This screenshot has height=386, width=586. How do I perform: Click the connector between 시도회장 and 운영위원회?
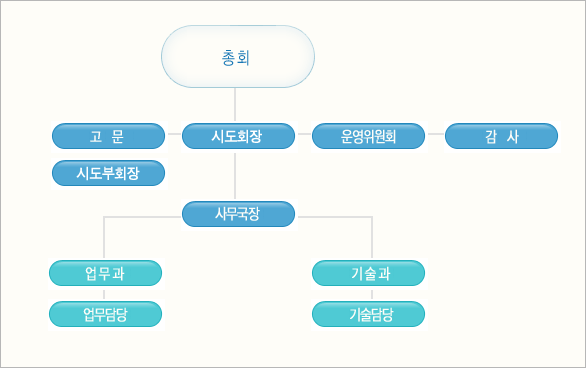click(304, 134)
